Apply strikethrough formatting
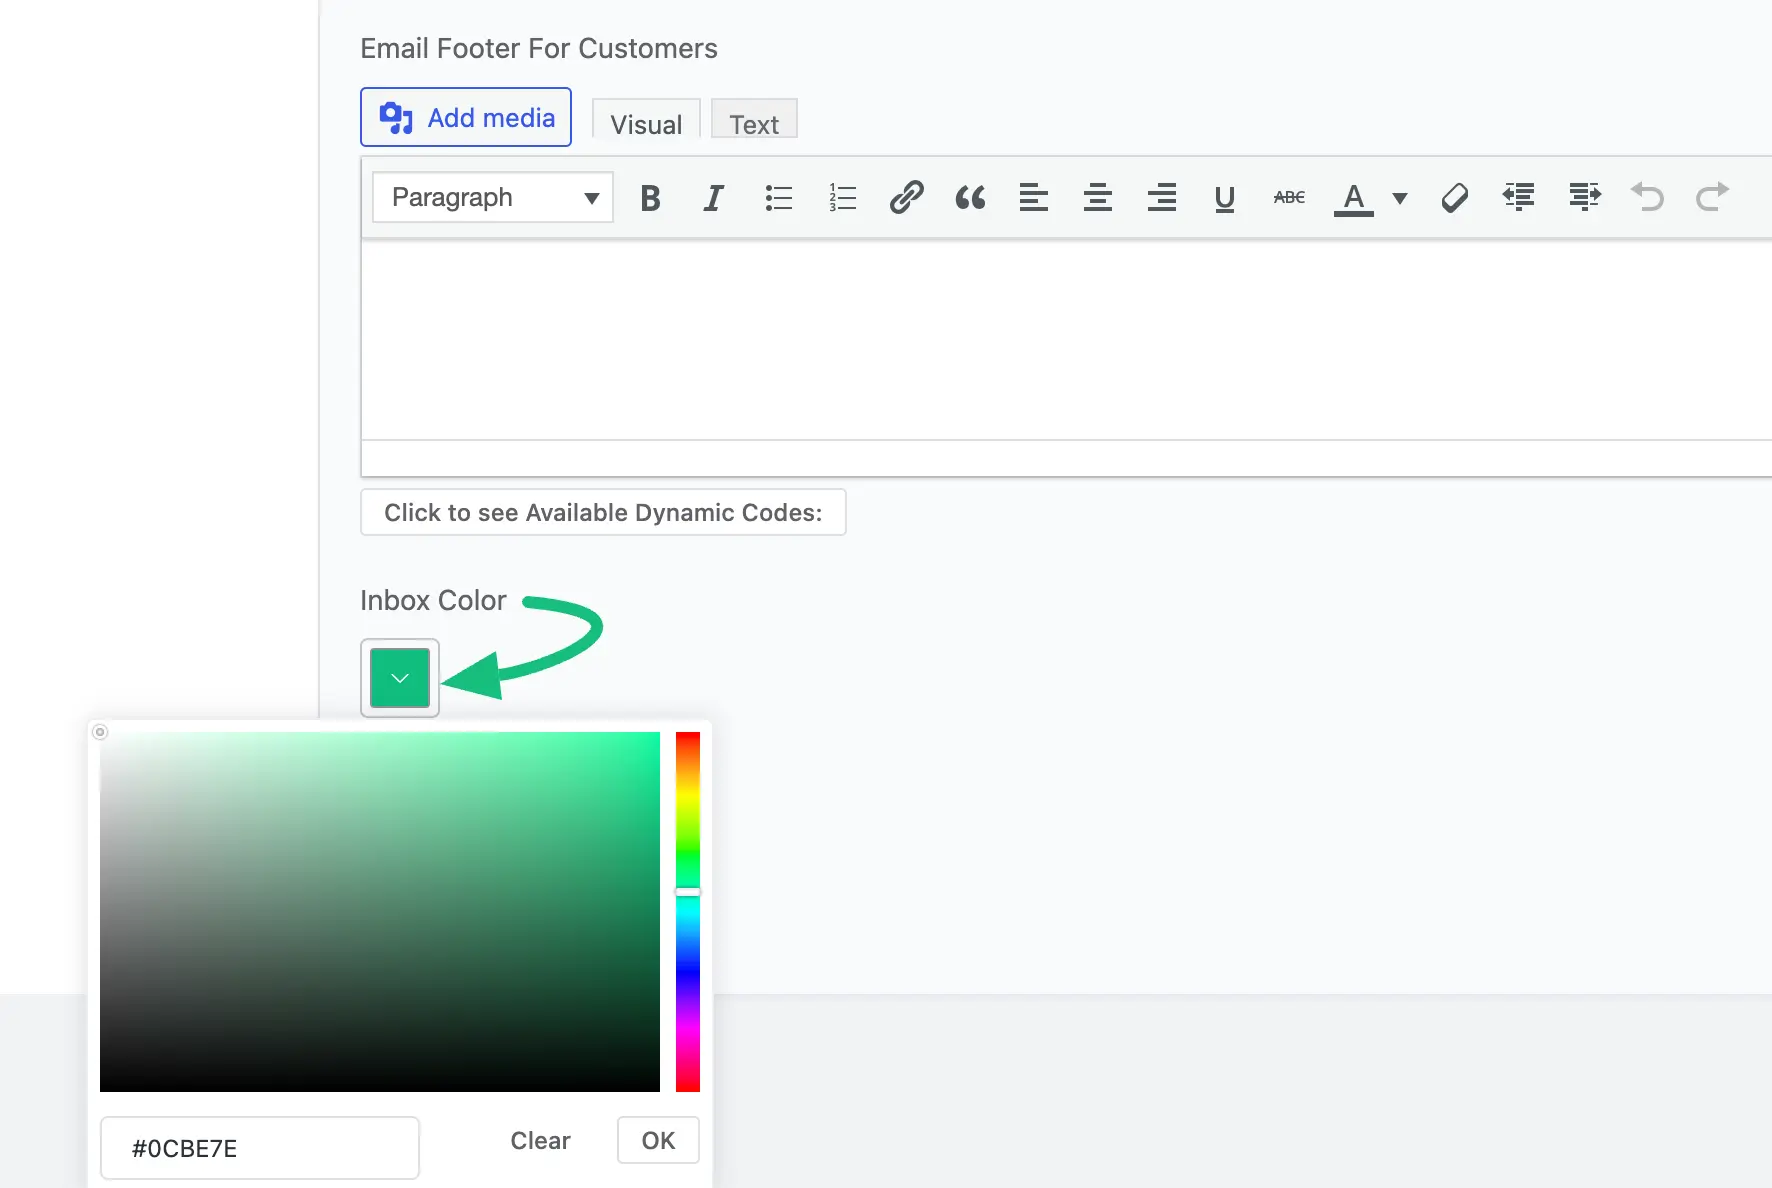 [1290, 198]
